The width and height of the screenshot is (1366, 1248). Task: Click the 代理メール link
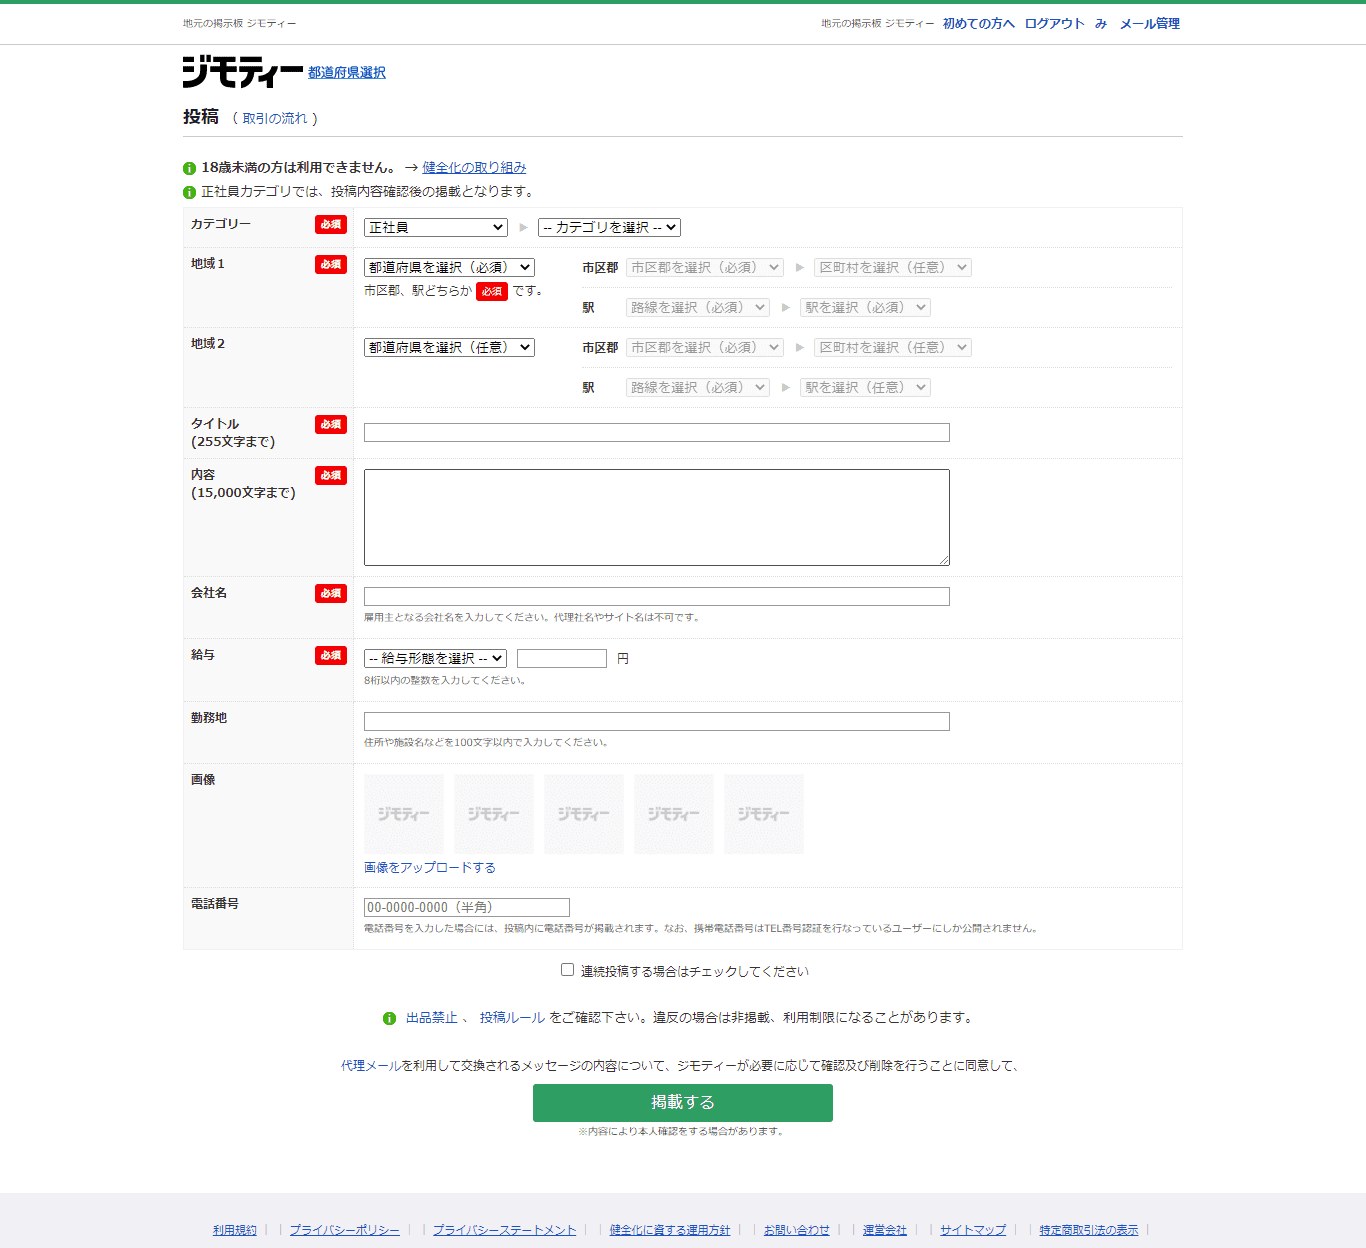click(x=371, y=1066)
